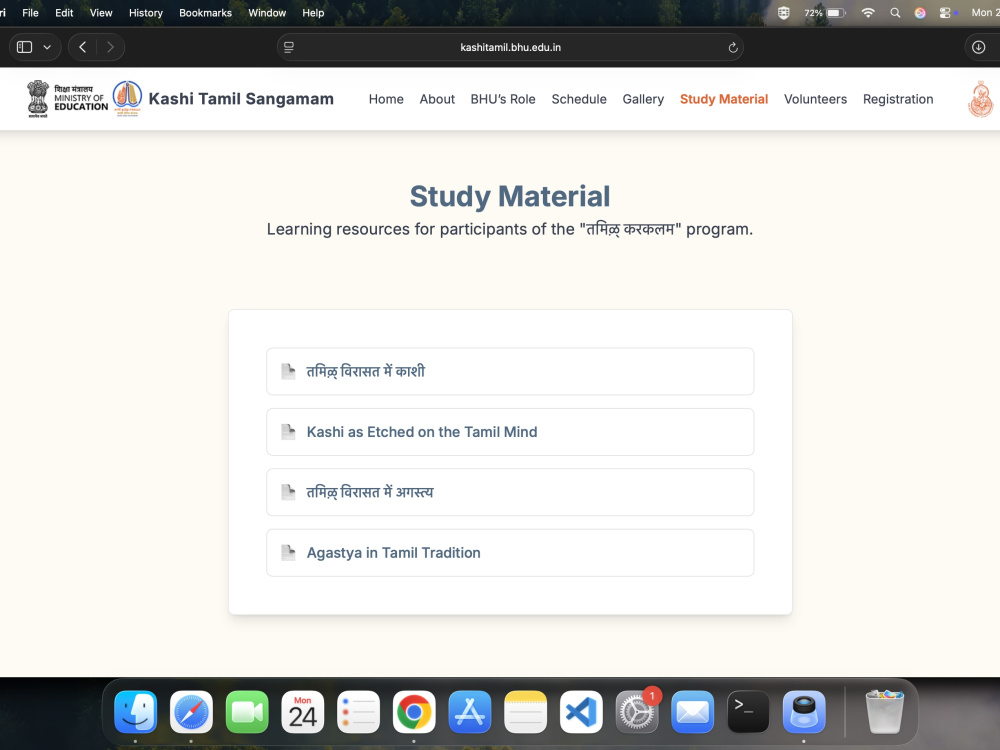
Task: Launch FaceTime from the Dock
Action: pos(247,712)
